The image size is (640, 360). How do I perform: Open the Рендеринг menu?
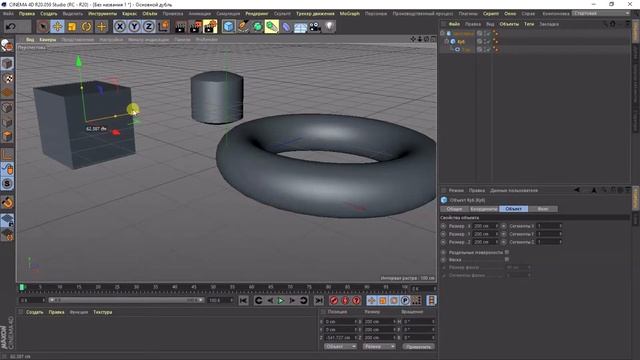pyautogui.click(x=257, y=13)
